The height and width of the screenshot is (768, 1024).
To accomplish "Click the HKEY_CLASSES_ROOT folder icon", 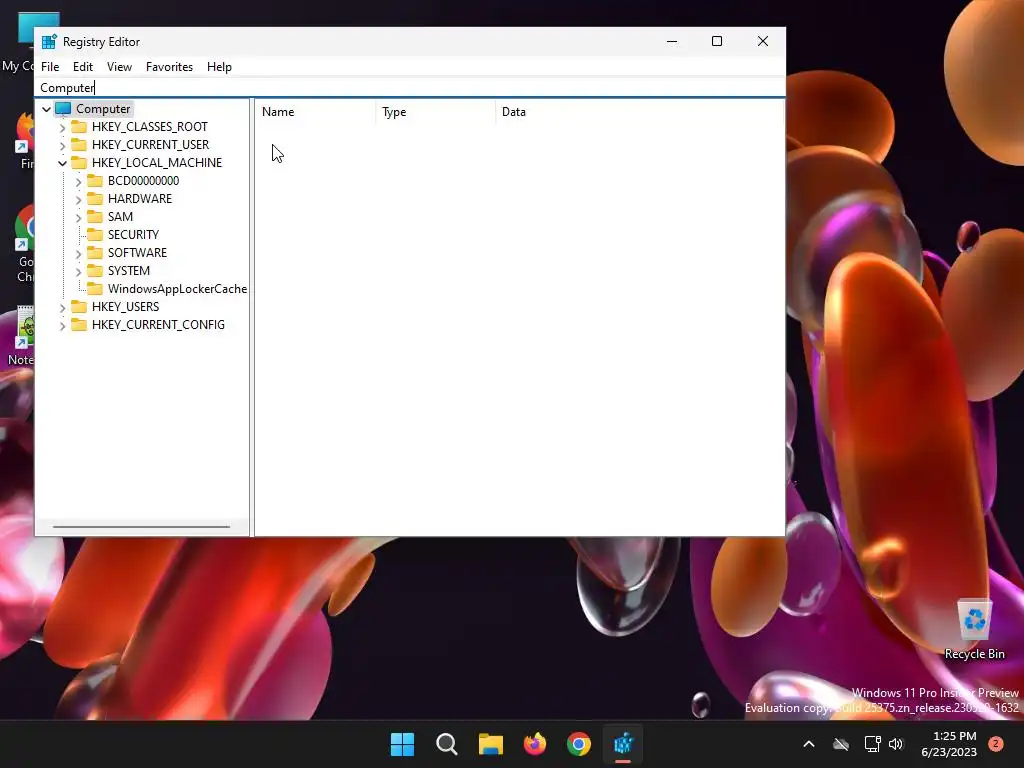I will click(x=79, y=126).
